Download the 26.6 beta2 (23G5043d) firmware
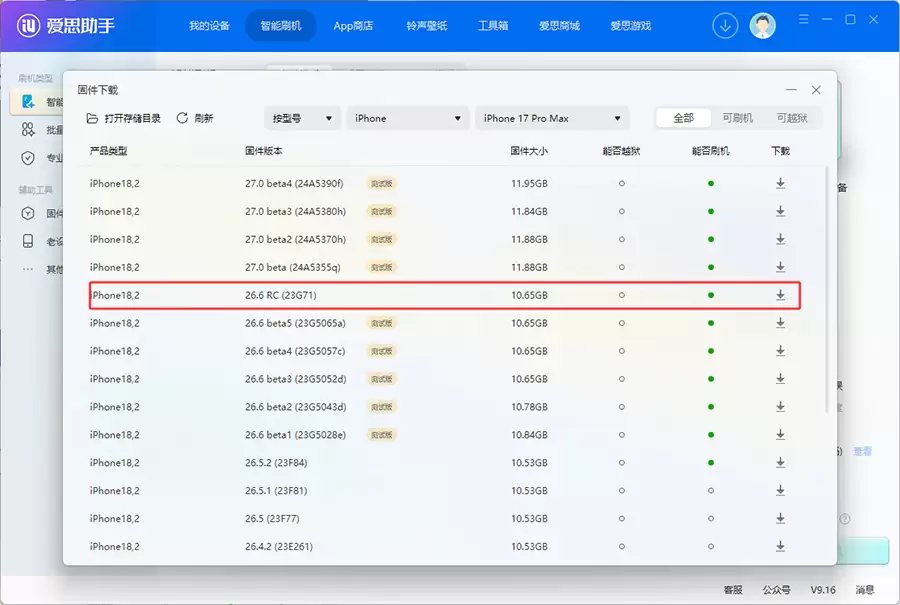 tap(780, 406)
